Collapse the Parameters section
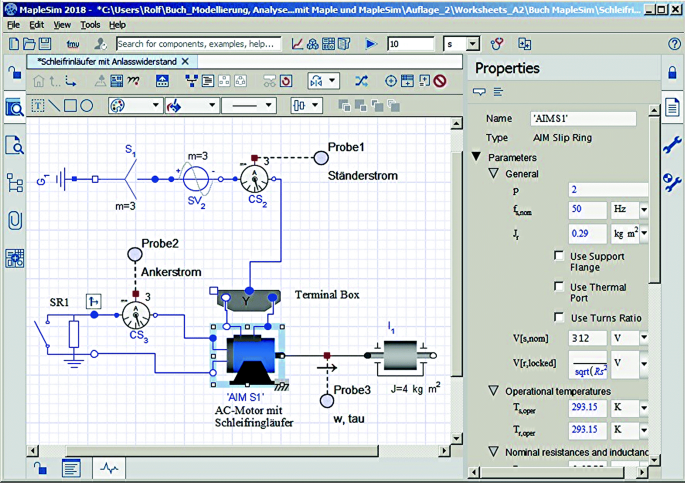Screen dimensions: 685x483 point(477,156)
